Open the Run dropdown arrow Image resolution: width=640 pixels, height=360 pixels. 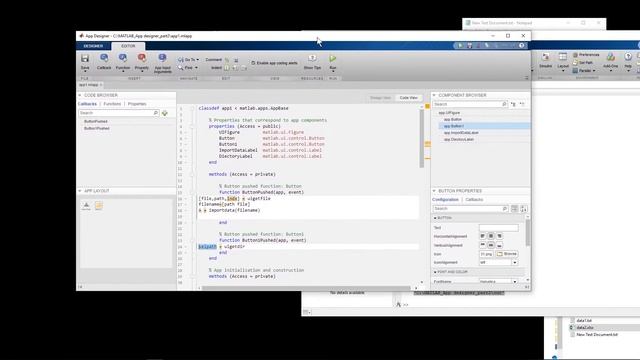click(x=333, y=71)
